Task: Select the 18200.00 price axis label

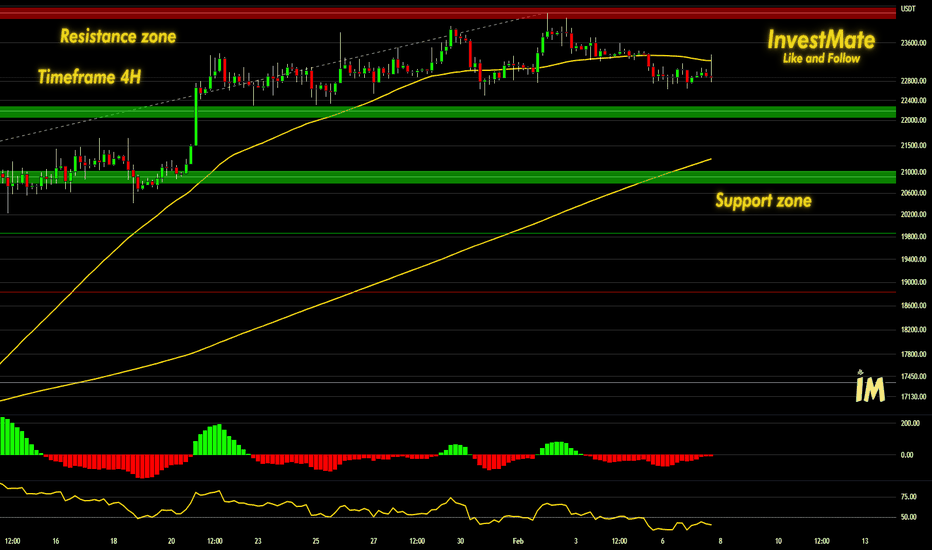Action: click(x=914, y=329)
